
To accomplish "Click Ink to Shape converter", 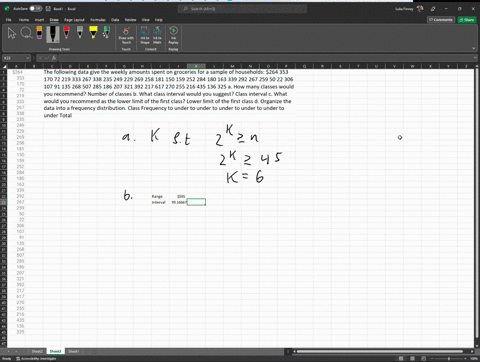I will point(145,35).
